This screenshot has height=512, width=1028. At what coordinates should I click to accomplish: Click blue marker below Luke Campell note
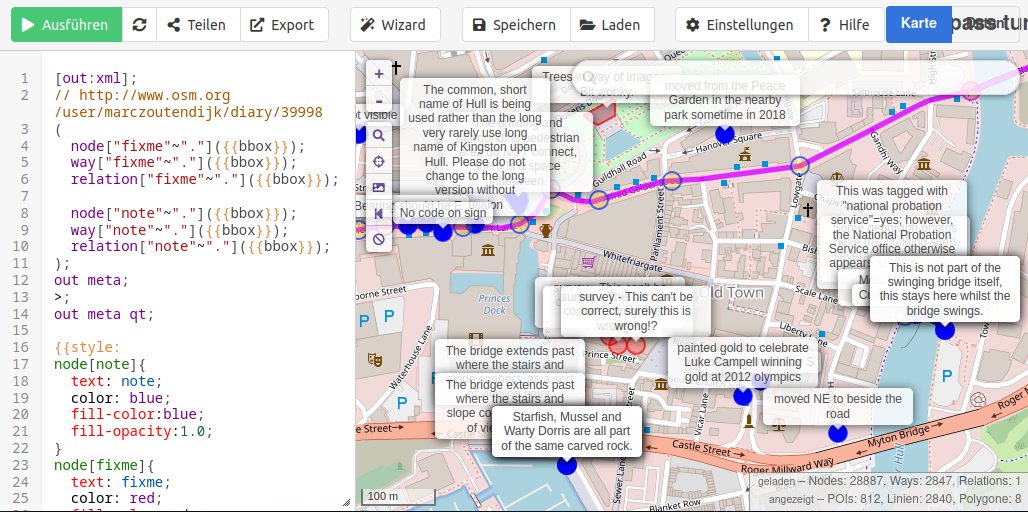[743, 396]
